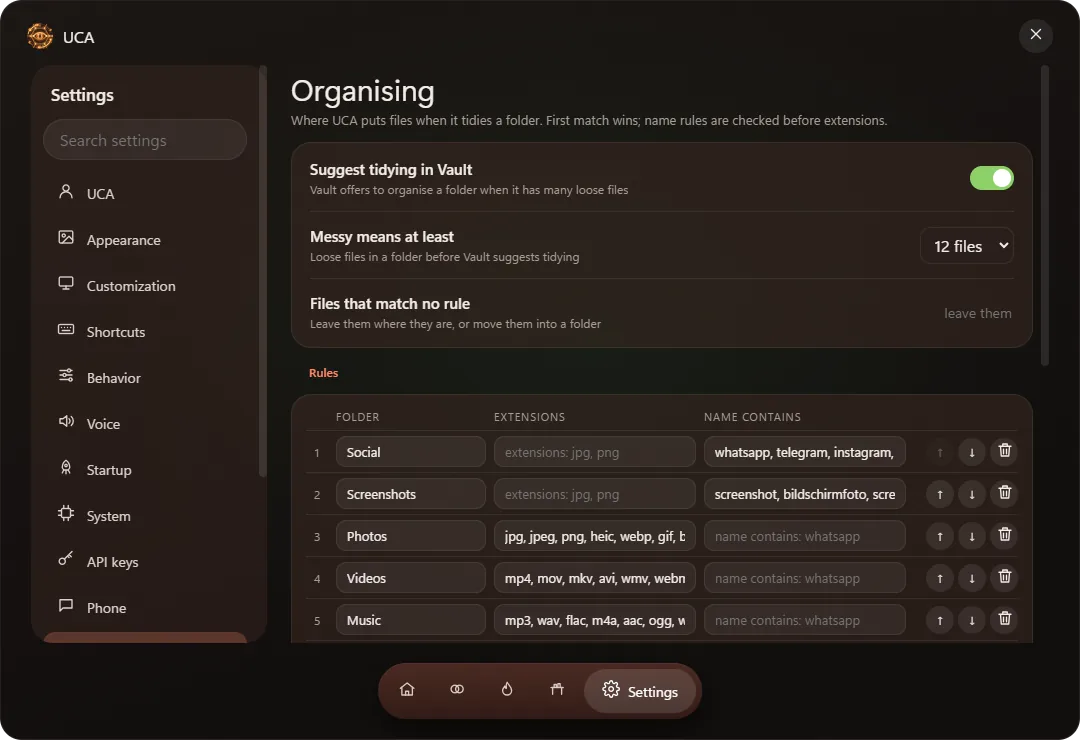Open Startup settings section

pos(145,470)
